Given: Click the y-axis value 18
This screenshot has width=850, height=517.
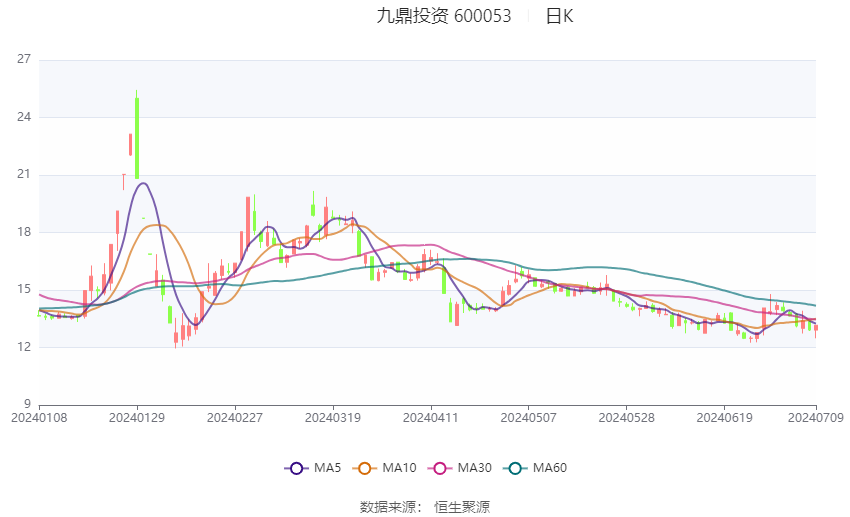Looking at the screenshot, I should pos(24,232).
